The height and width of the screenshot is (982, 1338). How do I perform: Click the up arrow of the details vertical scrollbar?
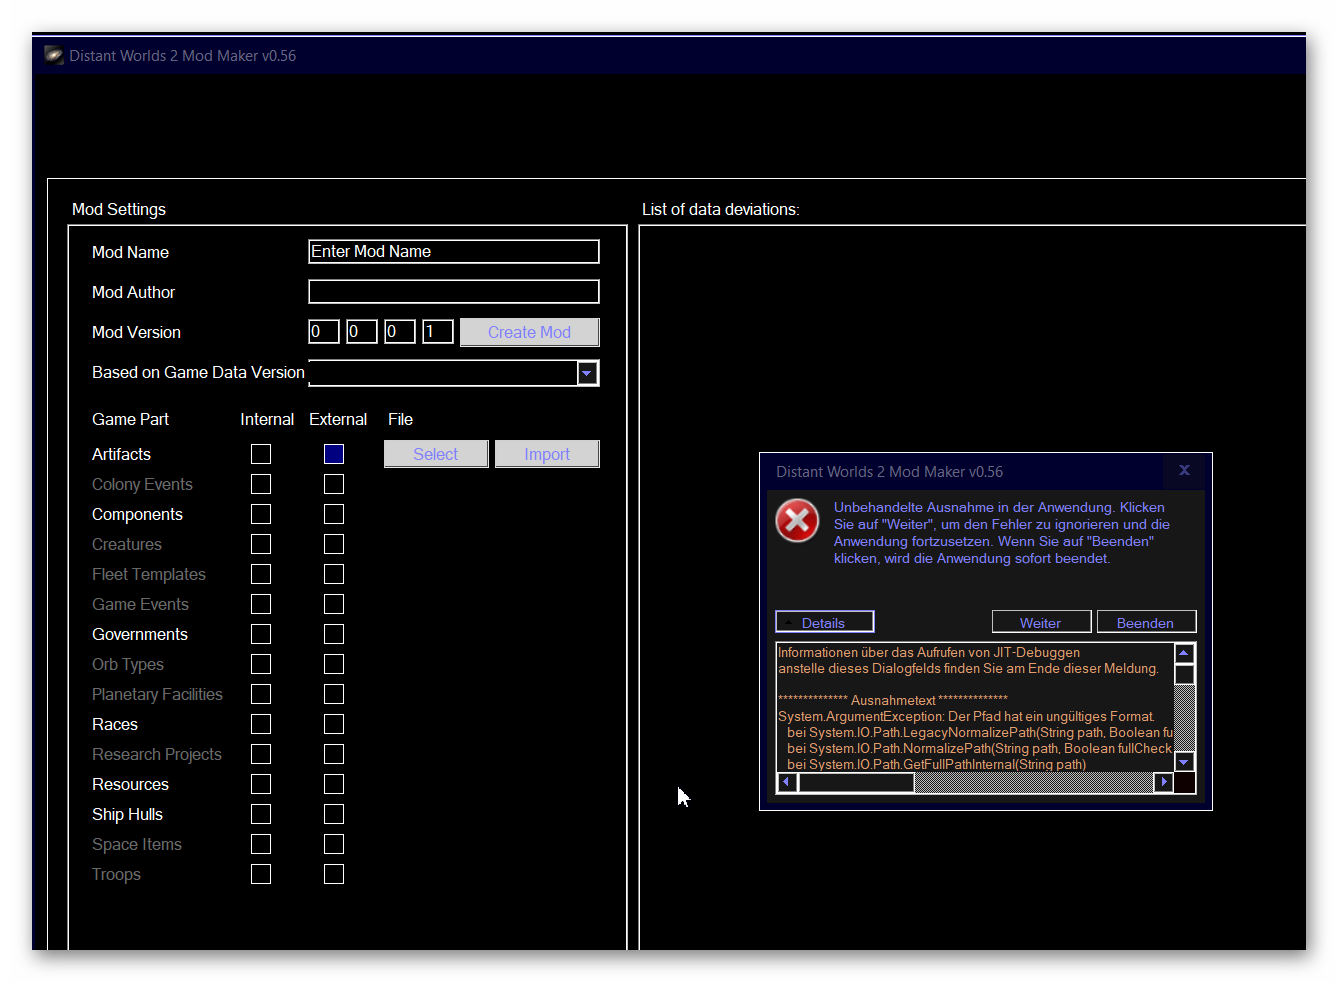(1185, 653)
